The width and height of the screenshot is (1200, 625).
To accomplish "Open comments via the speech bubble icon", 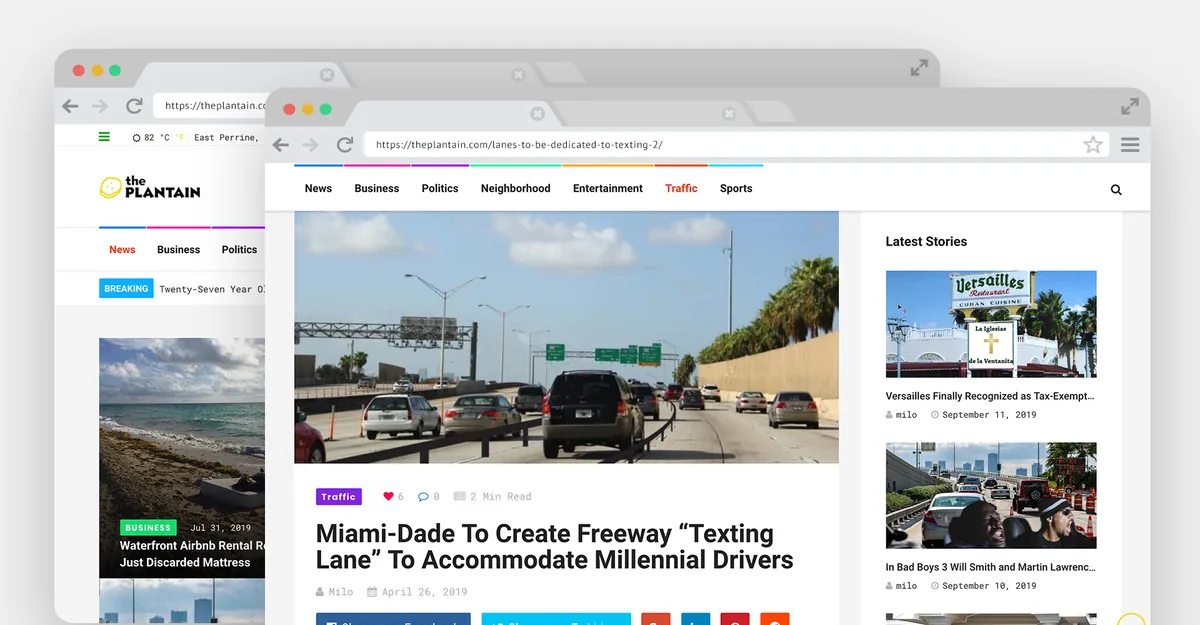I will [x=423, y=496].
